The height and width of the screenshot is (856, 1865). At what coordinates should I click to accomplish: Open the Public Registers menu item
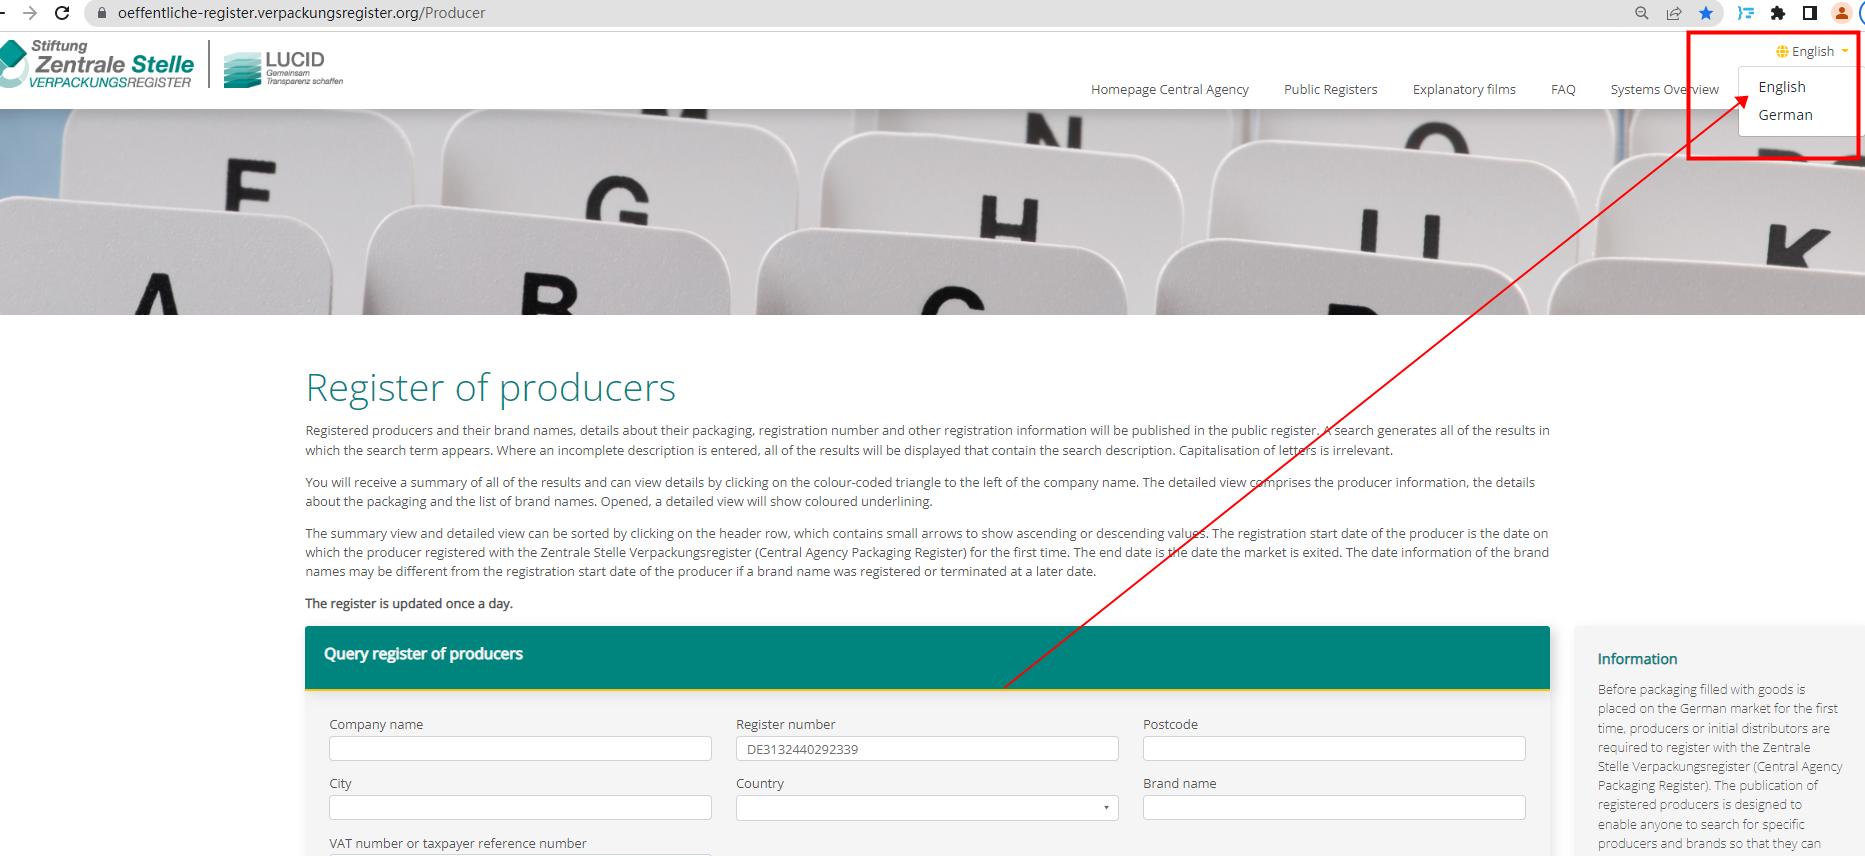click(1330, 90)
